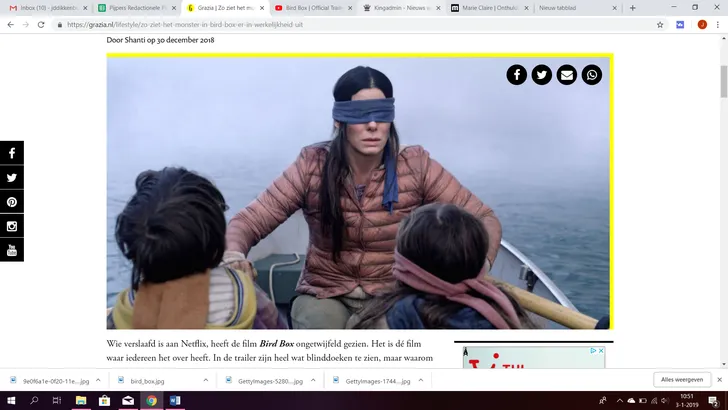Open YouTube from left black sidebar

12,250
